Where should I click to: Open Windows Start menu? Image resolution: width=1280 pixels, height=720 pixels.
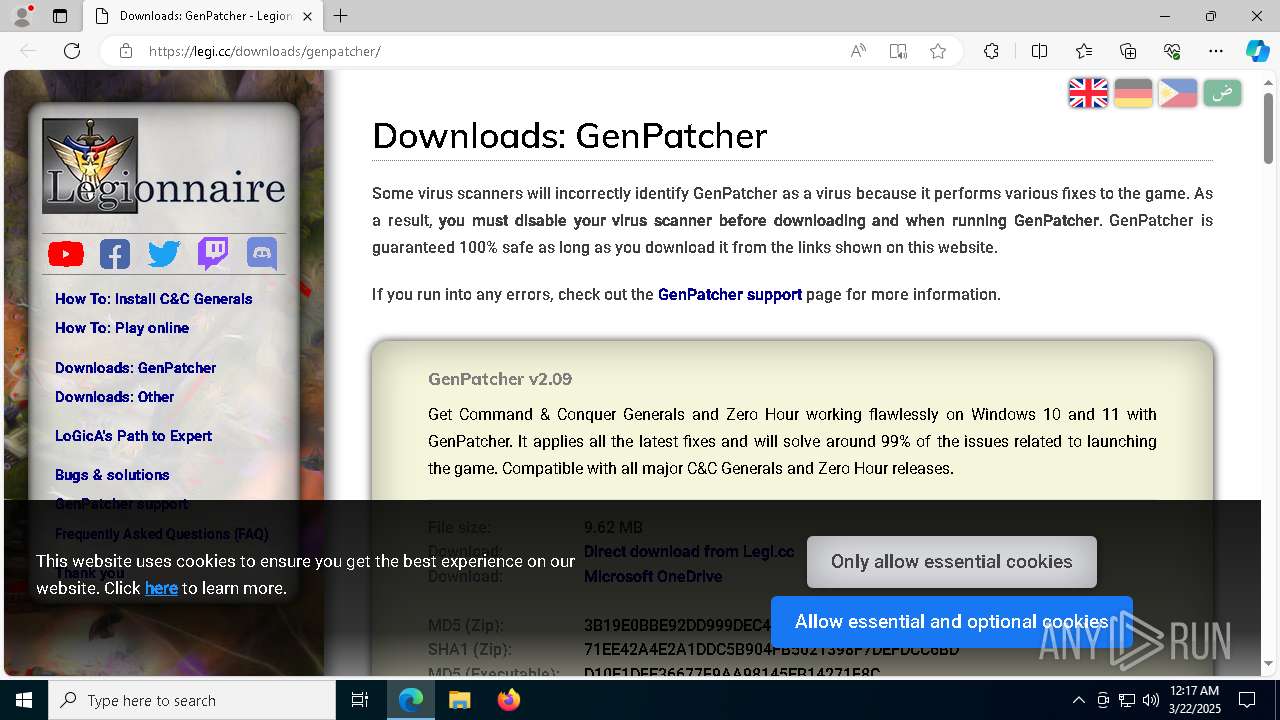coord(24,700)
